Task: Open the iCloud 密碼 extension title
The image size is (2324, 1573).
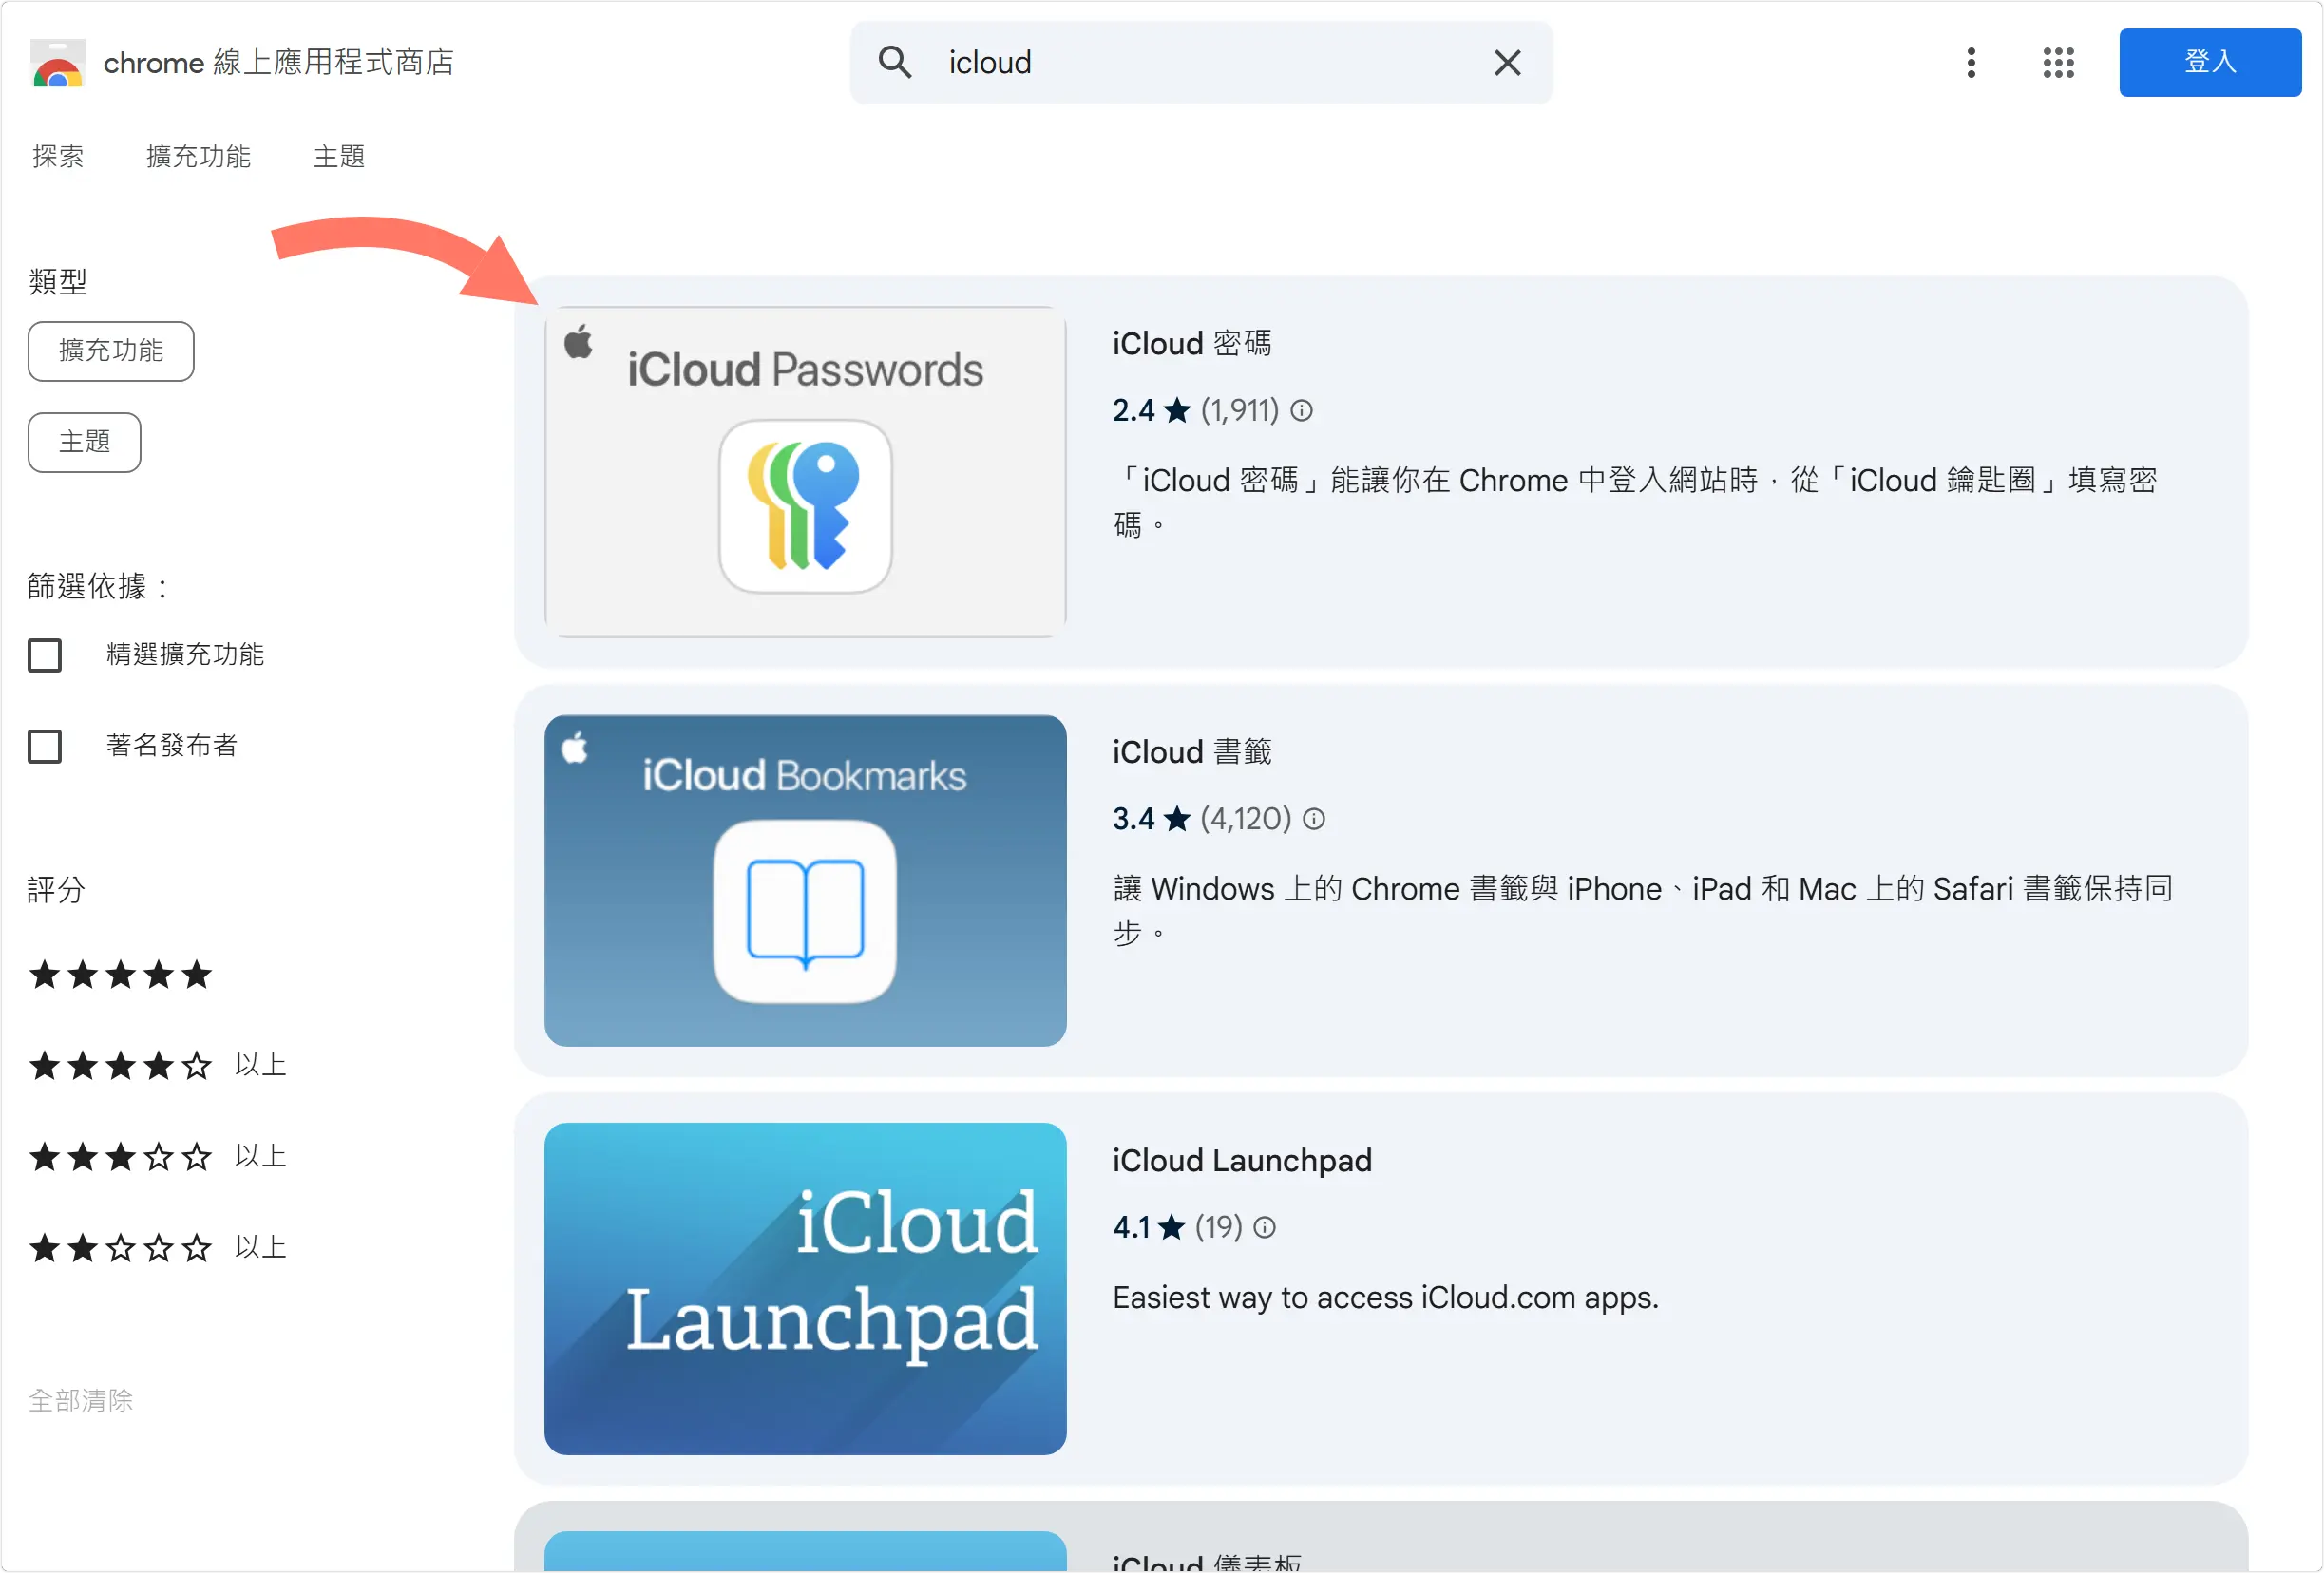Action: tap(1192, 343)
